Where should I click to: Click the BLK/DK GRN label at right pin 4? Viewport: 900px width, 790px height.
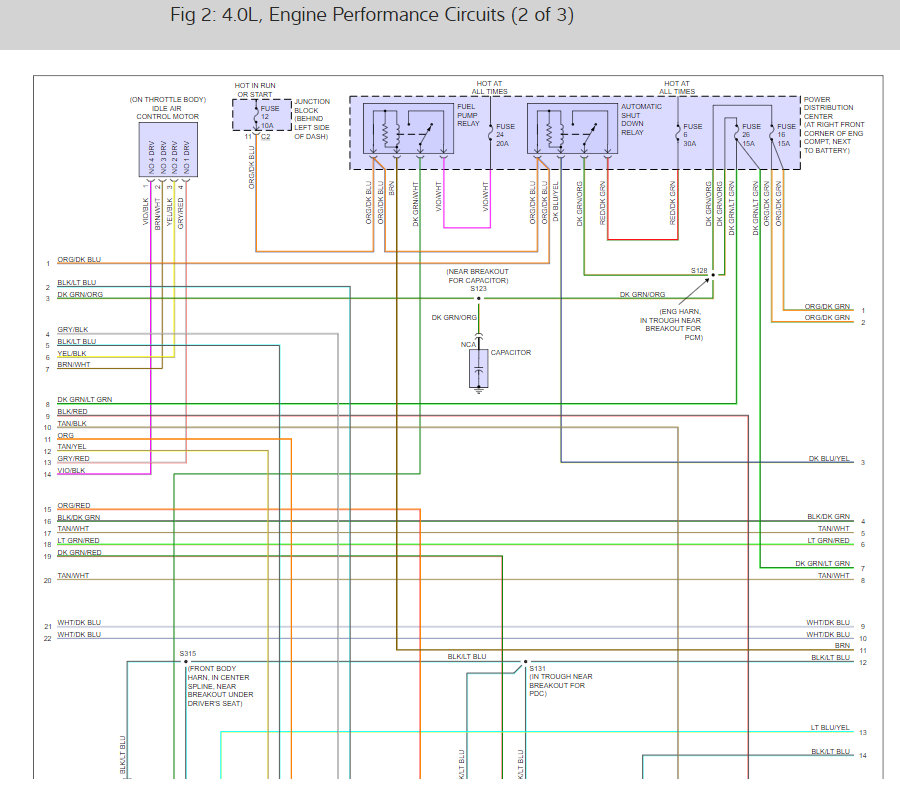coord(828,517)
